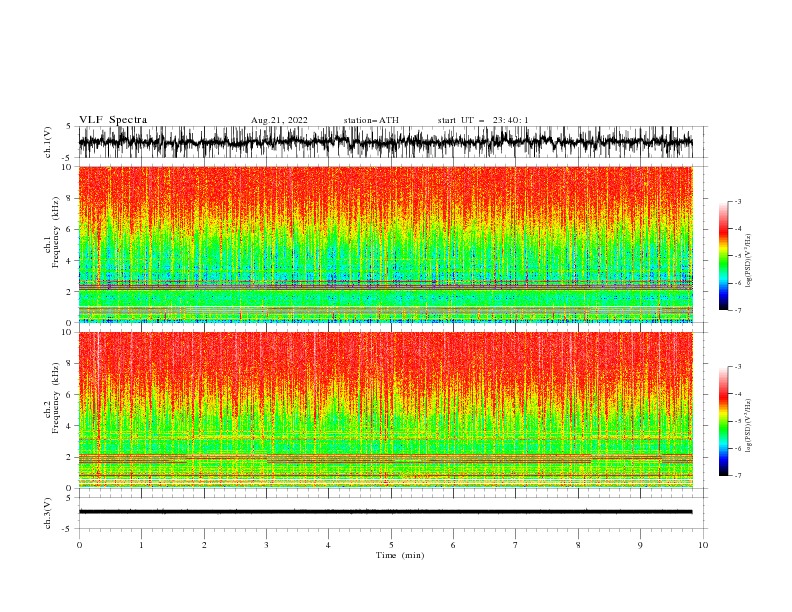Click the "8" kHz tick on the ch.1 frequency axis
The image size is (792, 612).
pos(71,198)
